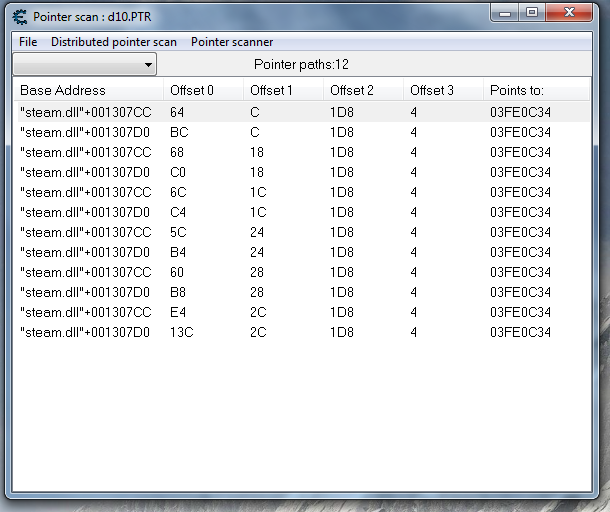Open the File menu

pos(27,42)
